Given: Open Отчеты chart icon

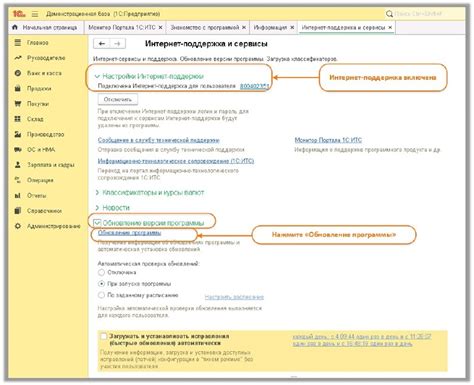Looking at the screenshot, I should tap(18, 195).
